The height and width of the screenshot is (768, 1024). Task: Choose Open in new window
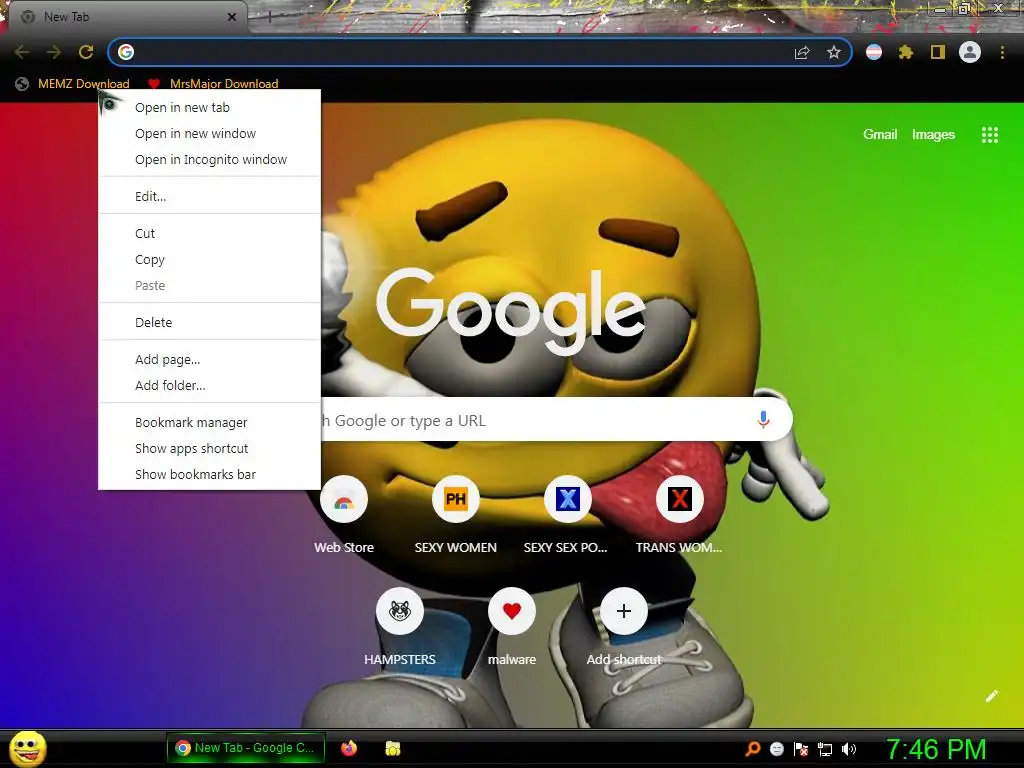point(210,133)
